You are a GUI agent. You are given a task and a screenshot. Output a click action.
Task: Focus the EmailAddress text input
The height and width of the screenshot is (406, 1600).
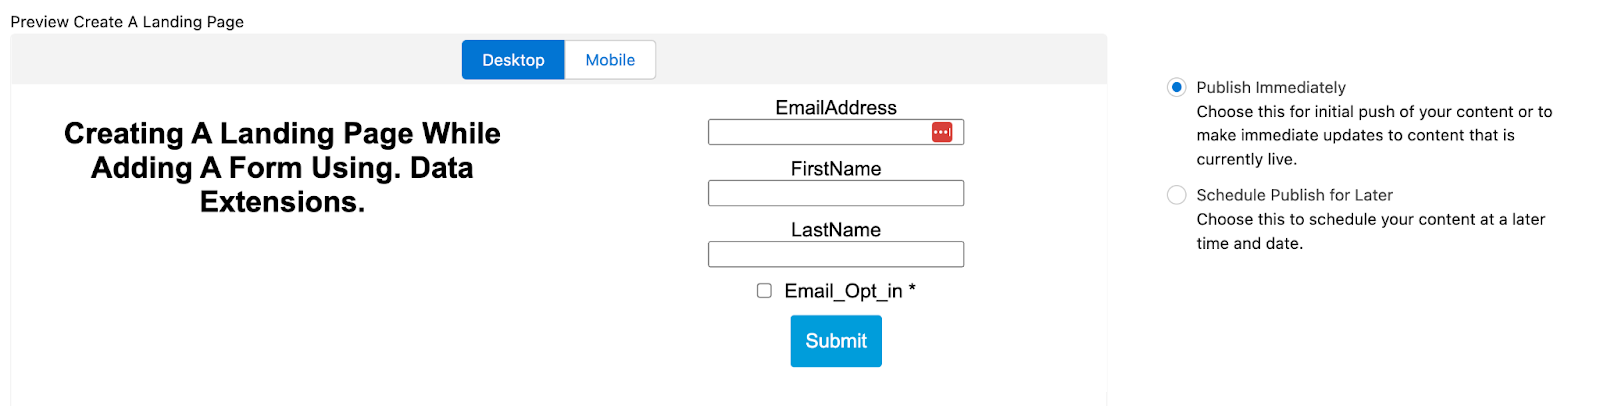click(836, 132)
